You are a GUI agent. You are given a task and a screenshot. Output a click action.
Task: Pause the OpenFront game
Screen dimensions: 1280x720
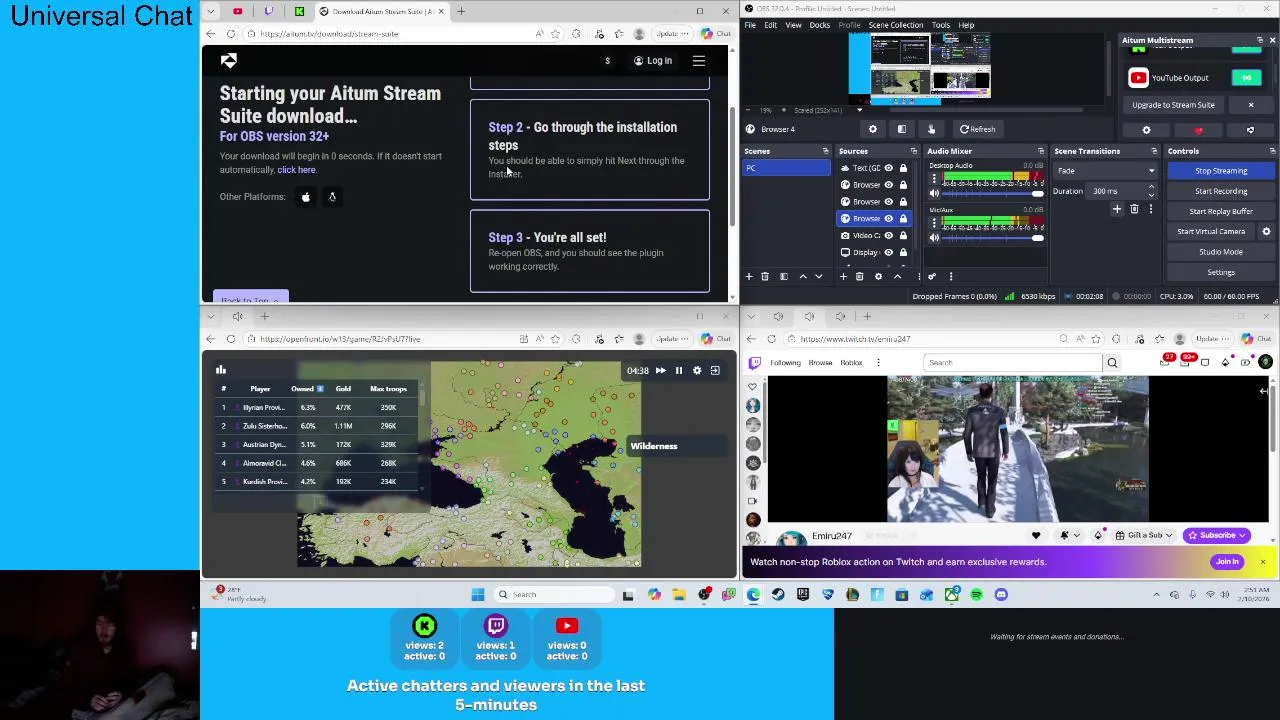click(x=678, y=371)
